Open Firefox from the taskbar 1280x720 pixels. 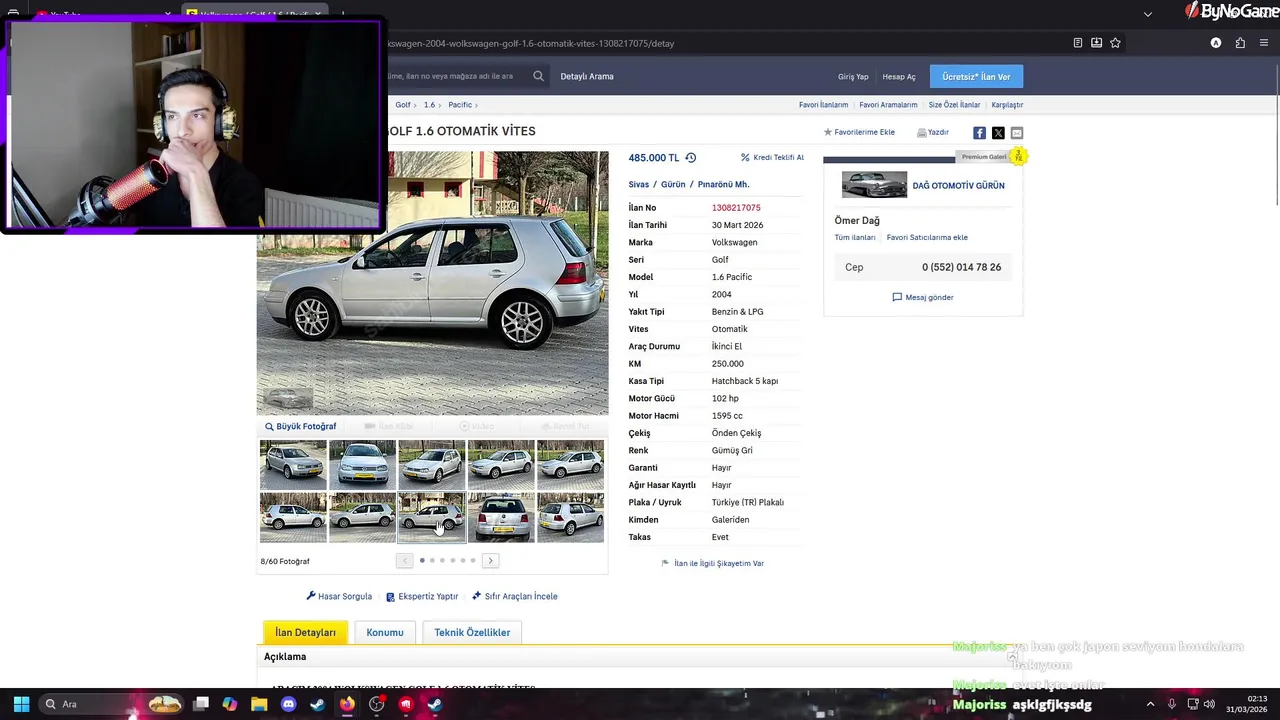click(x=347, y=704)
